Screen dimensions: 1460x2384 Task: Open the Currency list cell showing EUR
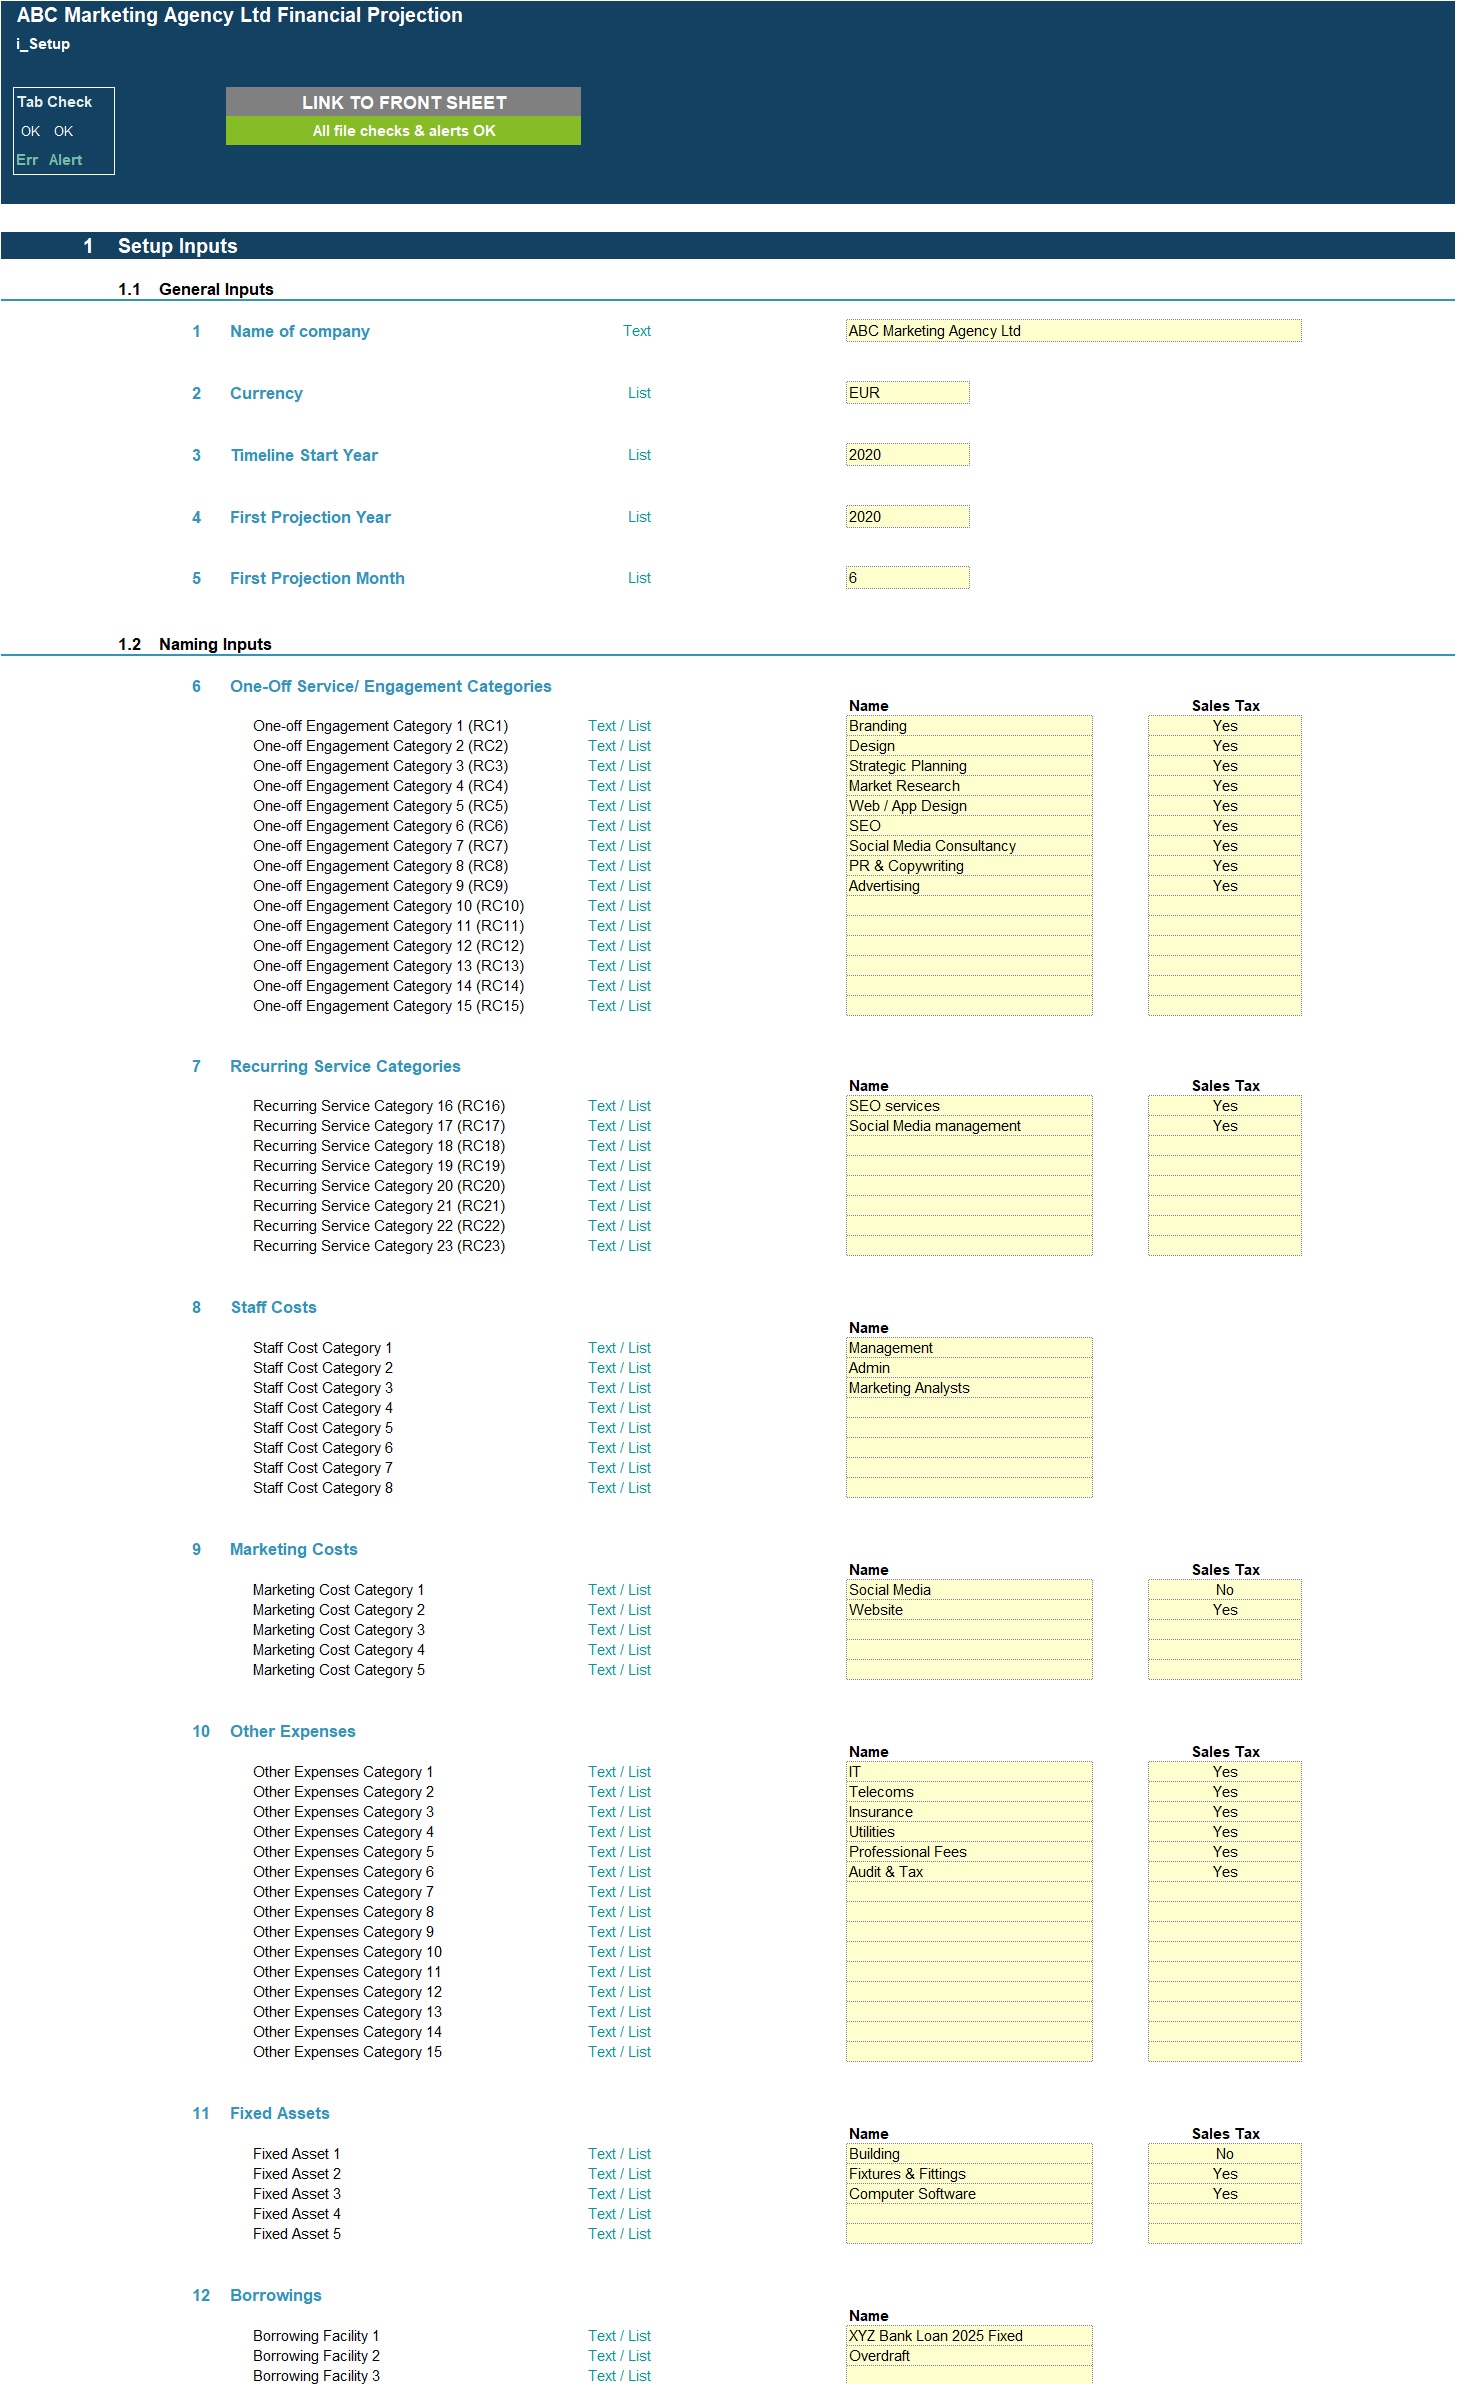[907, 393]
